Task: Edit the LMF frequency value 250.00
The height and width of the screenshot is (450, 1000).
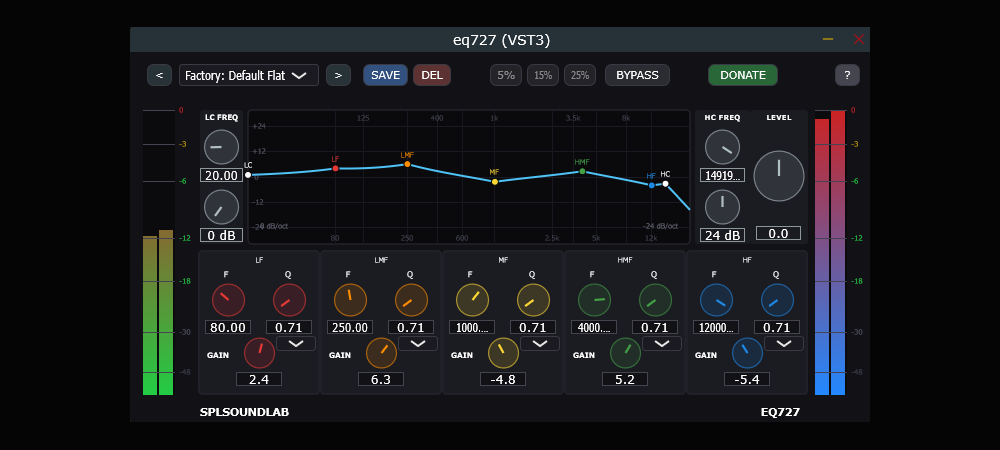Action: click(350, 328)
